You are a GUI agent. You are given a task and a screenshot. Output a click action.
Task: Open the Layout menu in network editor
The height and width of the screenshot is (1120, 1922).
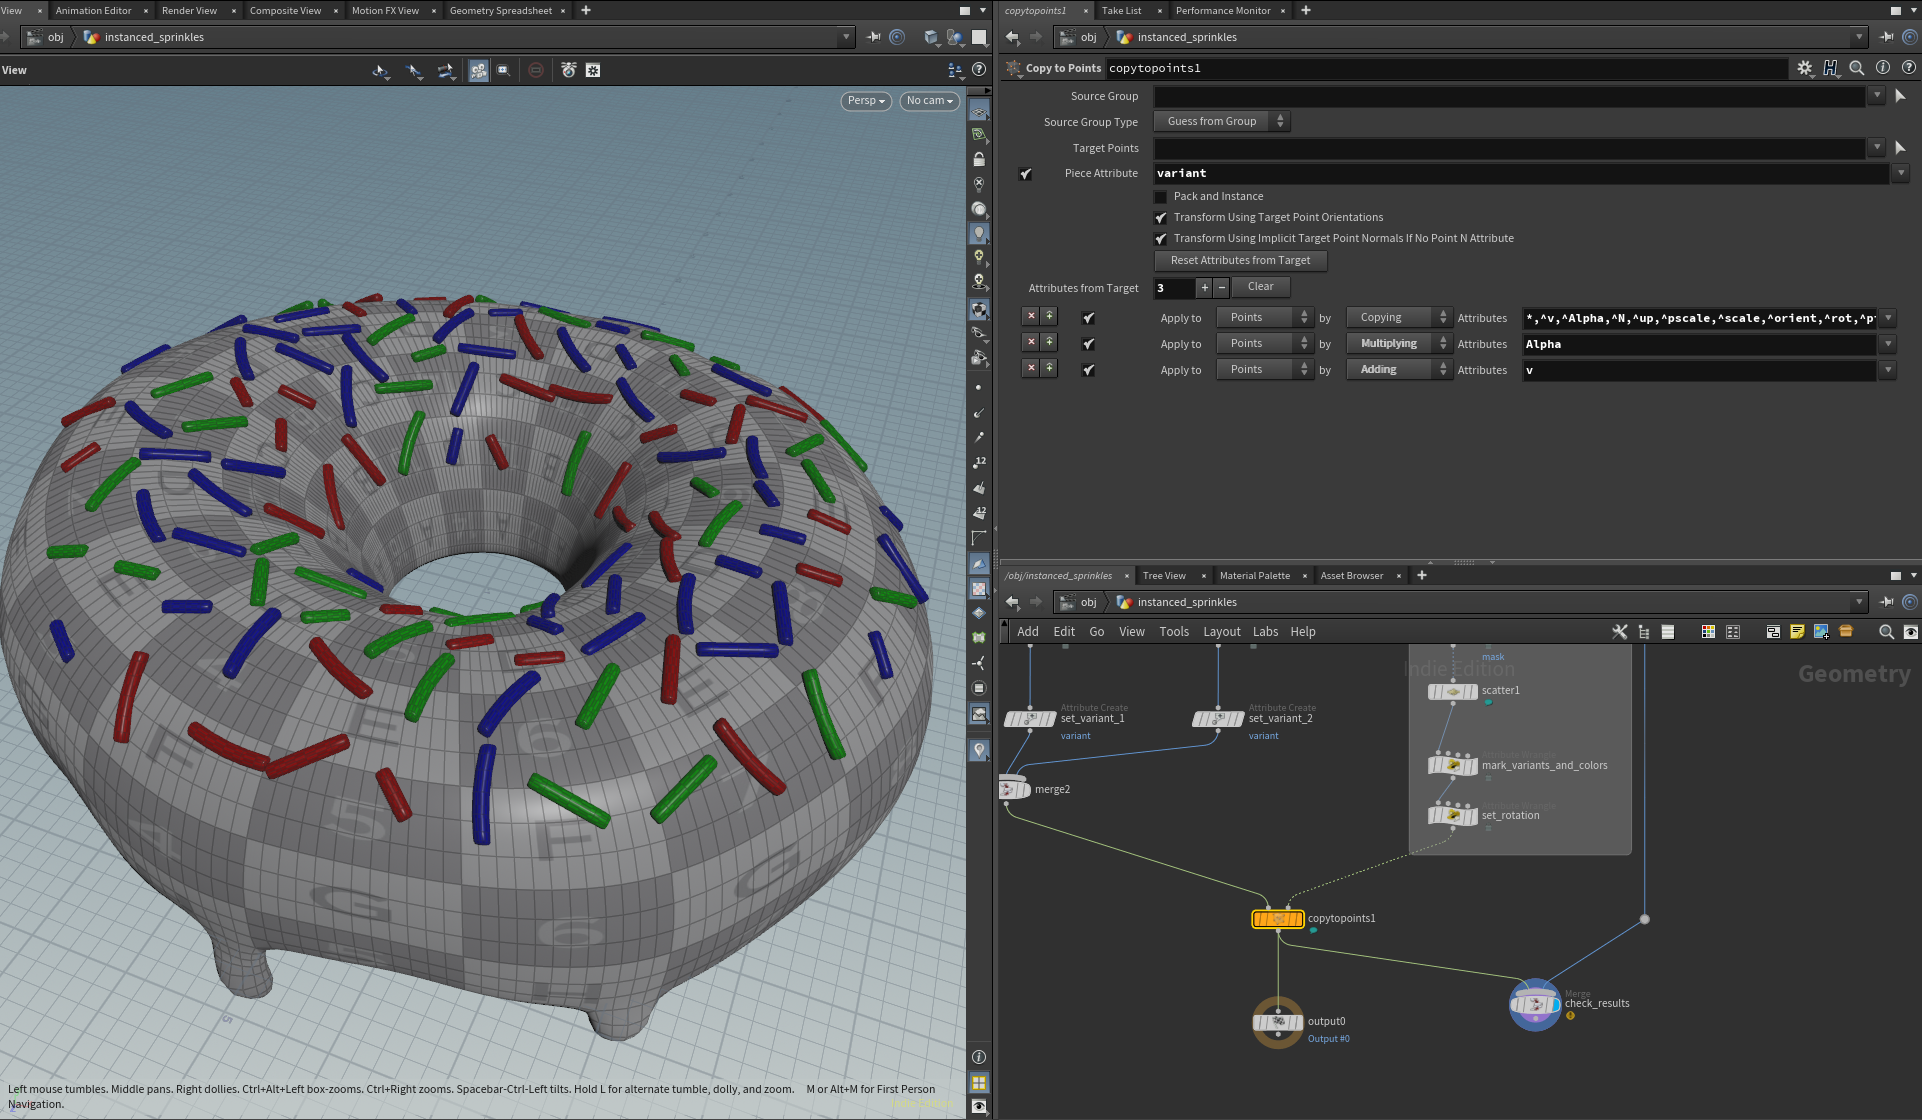coord(1221,632)
